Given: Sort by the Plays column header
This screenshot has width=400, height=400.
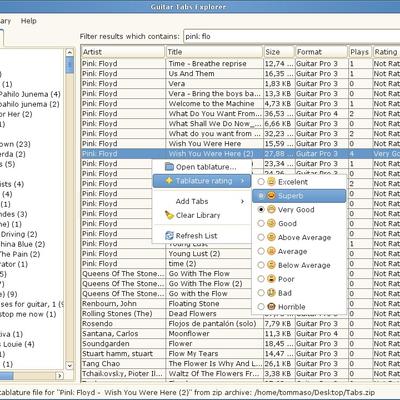Looking at the screenshot, I should (x=360, y=52).
